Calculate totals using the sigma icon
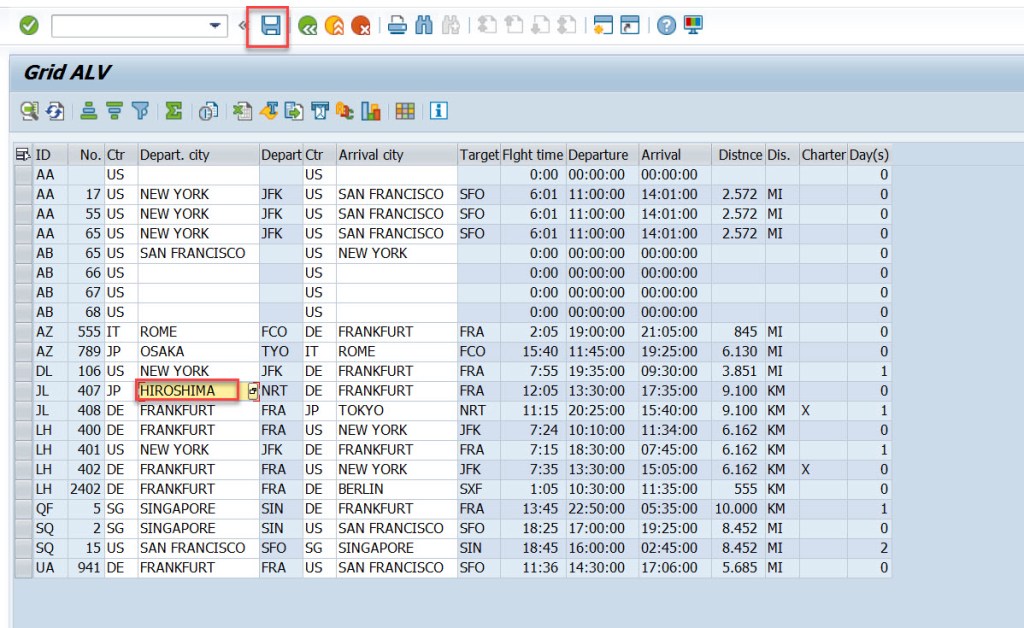This screenshot has height=628, width=1024. tap(173, 112)
